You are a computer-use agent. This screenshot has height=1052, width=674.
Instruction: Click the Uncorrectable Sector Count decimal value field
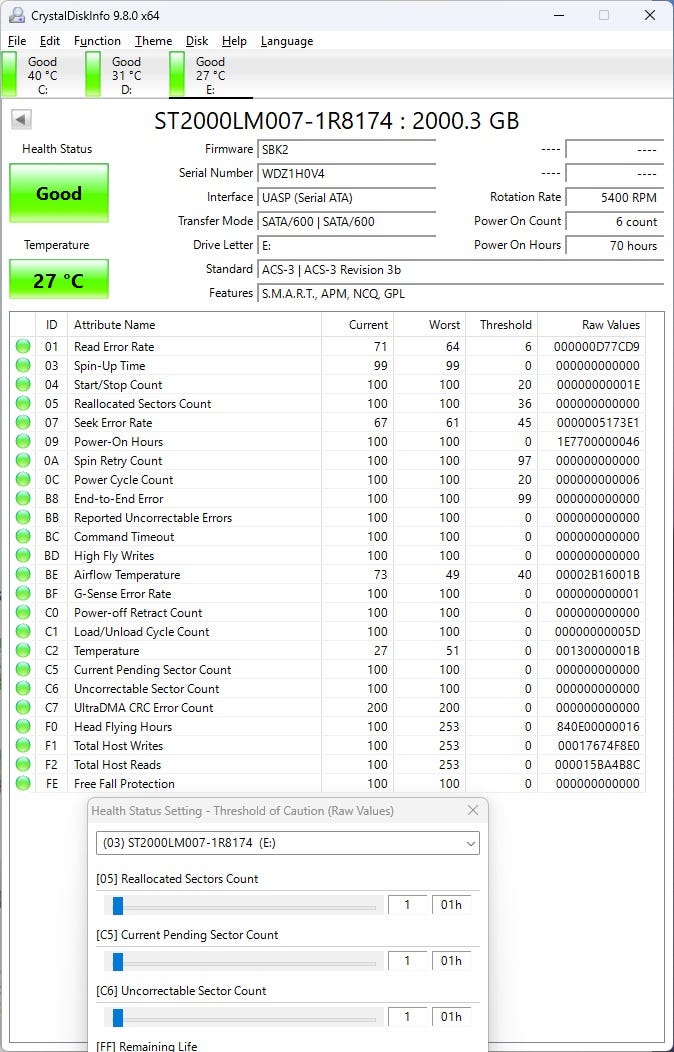tap(407, 1016)
